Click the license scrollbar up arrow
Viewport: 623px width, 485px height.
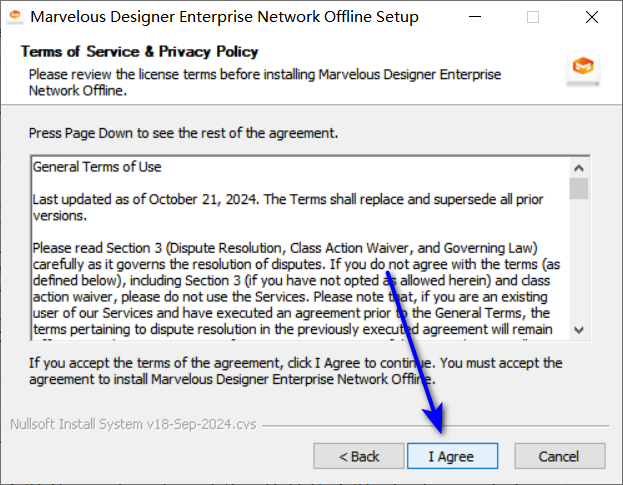click(579, 166)
